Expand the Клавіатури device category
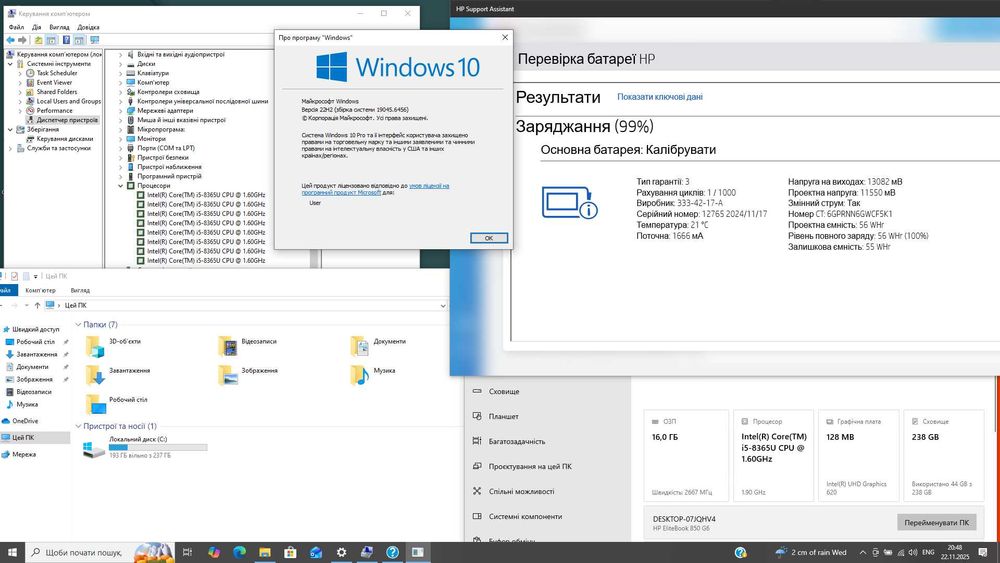 [121, 73]
